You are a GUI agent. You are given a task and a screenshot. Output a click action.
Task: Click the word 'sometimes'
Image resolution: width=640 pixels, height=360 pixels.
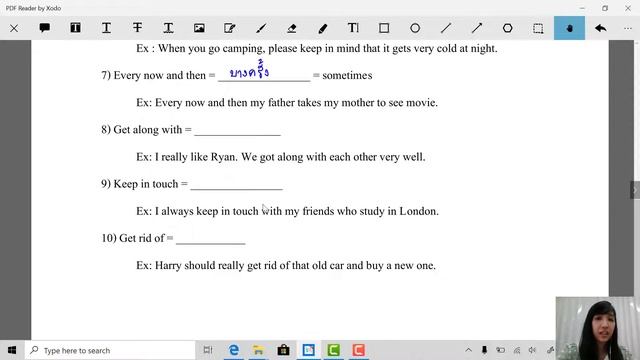tap(347, 76)
